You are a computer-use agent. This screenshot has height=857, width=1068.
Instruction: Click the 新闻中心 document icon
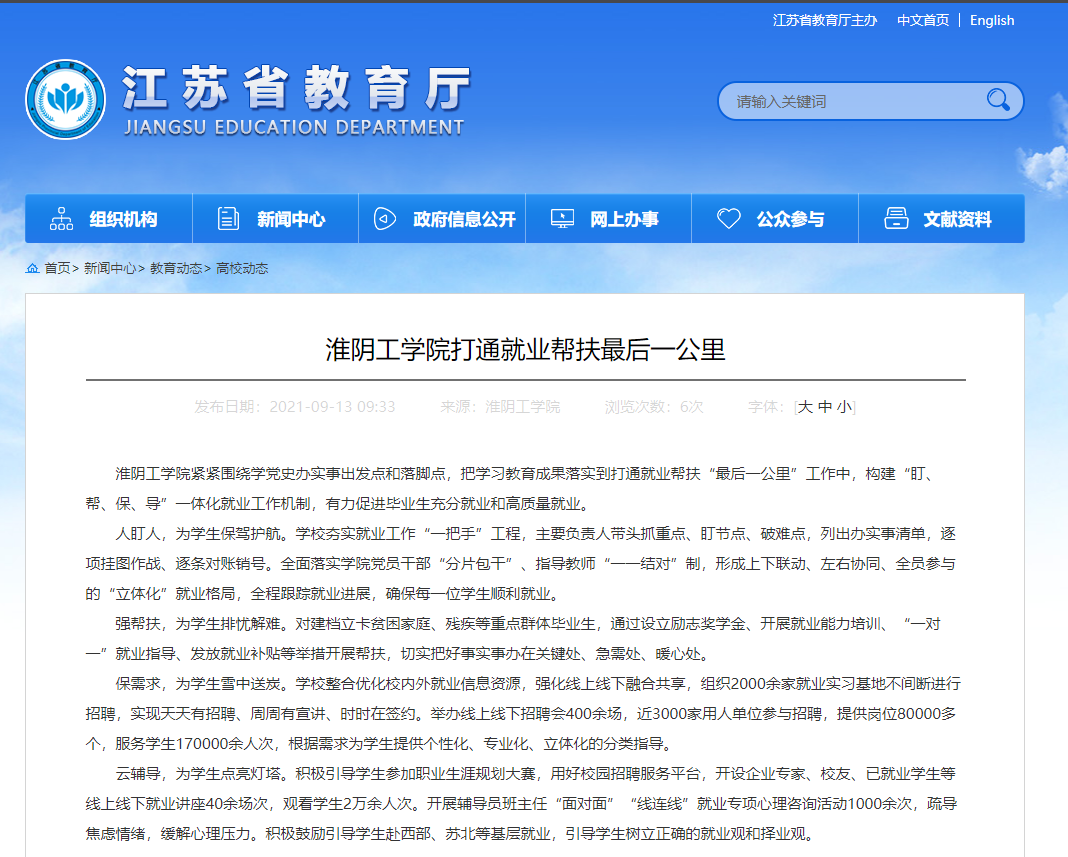pyautogui.click(x=229, y=219)
